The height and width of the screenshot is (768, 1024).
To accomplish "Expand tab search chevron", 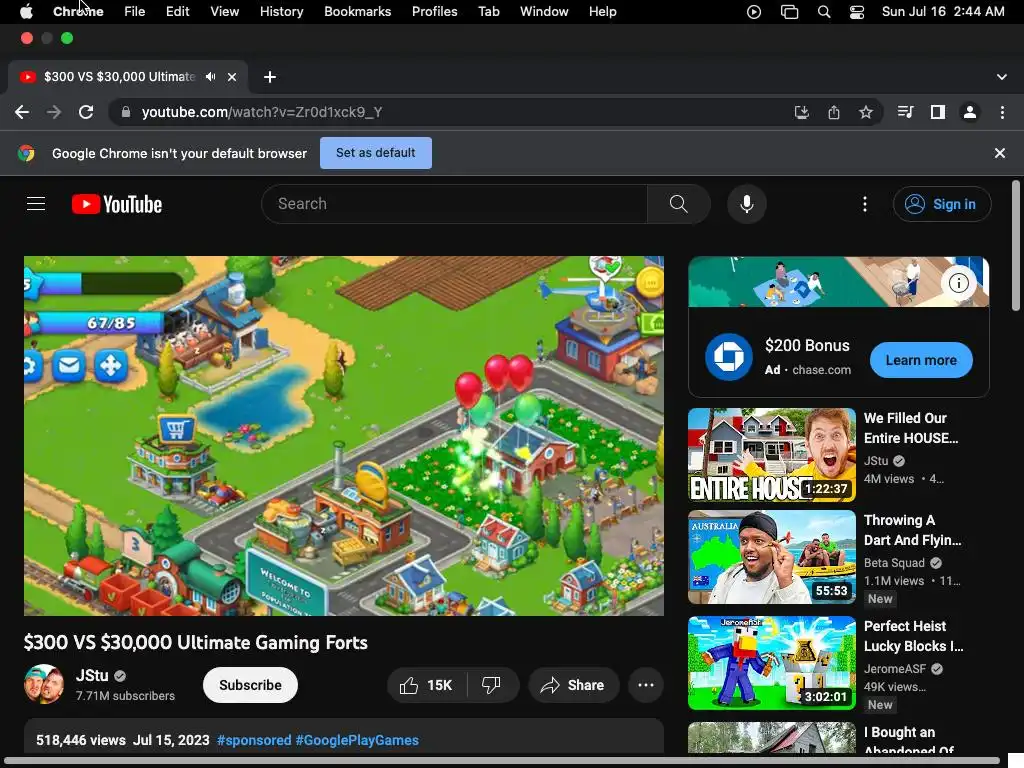I will [1001, 77].
